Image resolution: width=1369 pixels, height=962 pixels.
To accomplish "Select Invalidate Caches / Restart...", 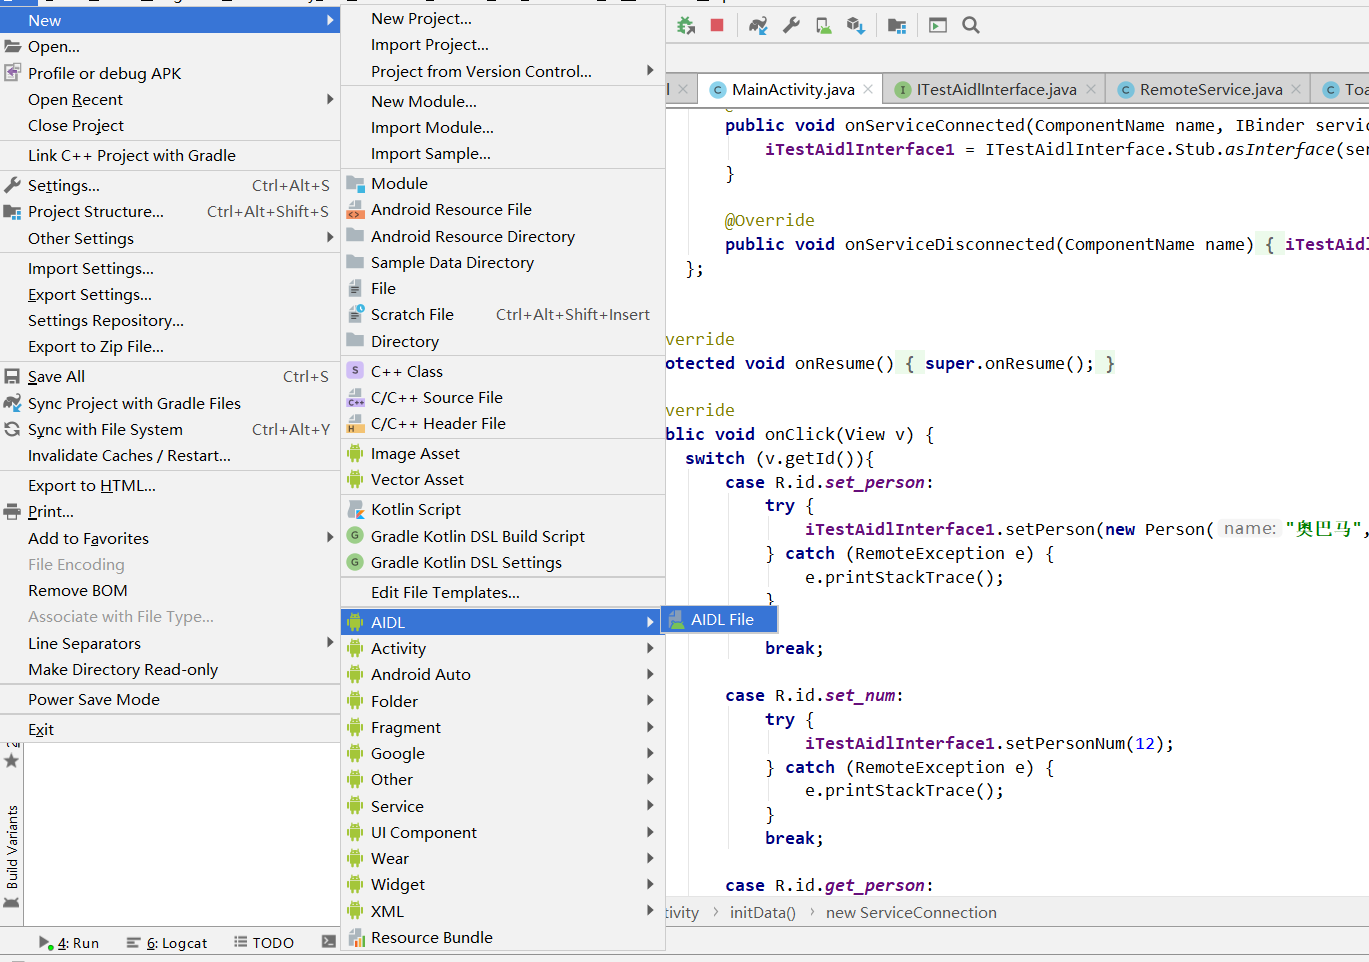I will (x=170, y=455).
